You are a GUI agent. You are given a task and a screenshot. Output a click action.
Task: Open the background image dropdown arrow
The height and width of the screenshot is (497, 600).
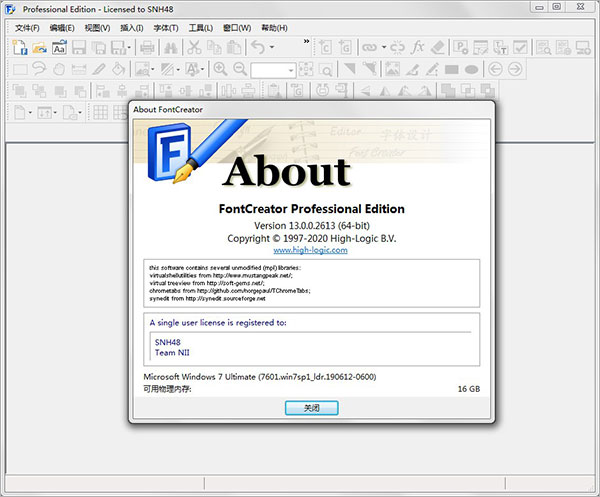153,70
